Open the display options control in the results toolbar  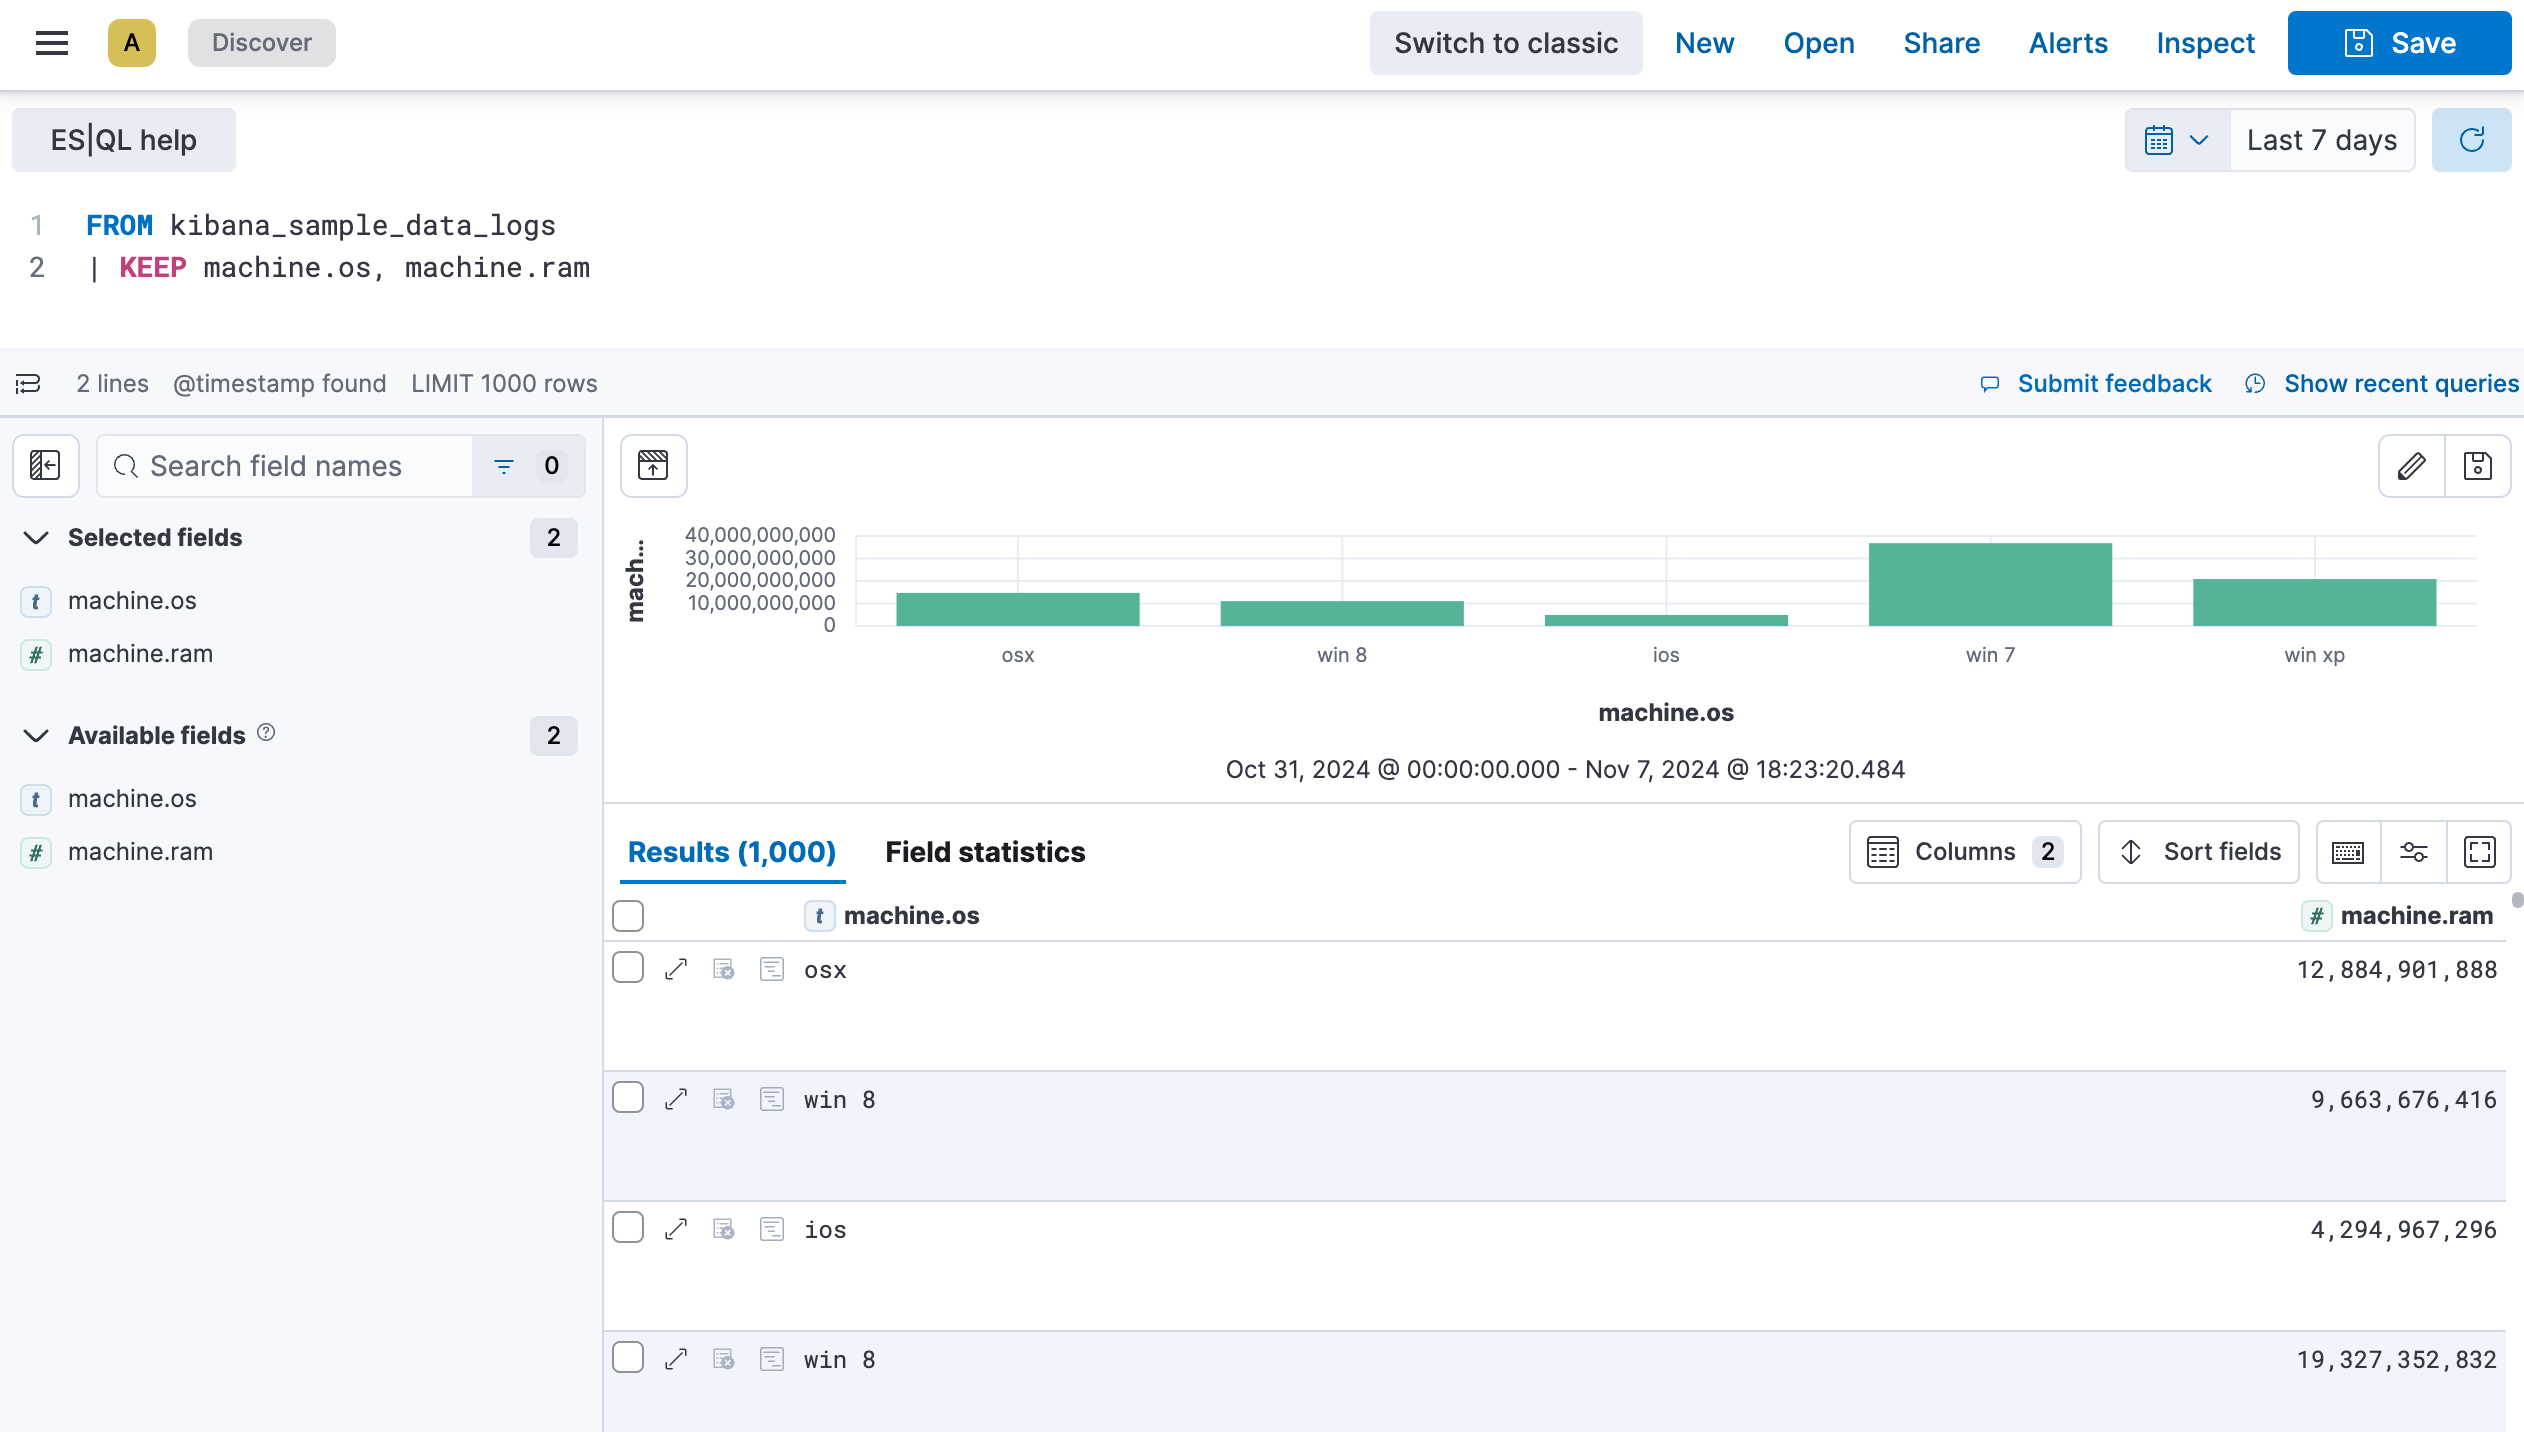(2414, 852)
